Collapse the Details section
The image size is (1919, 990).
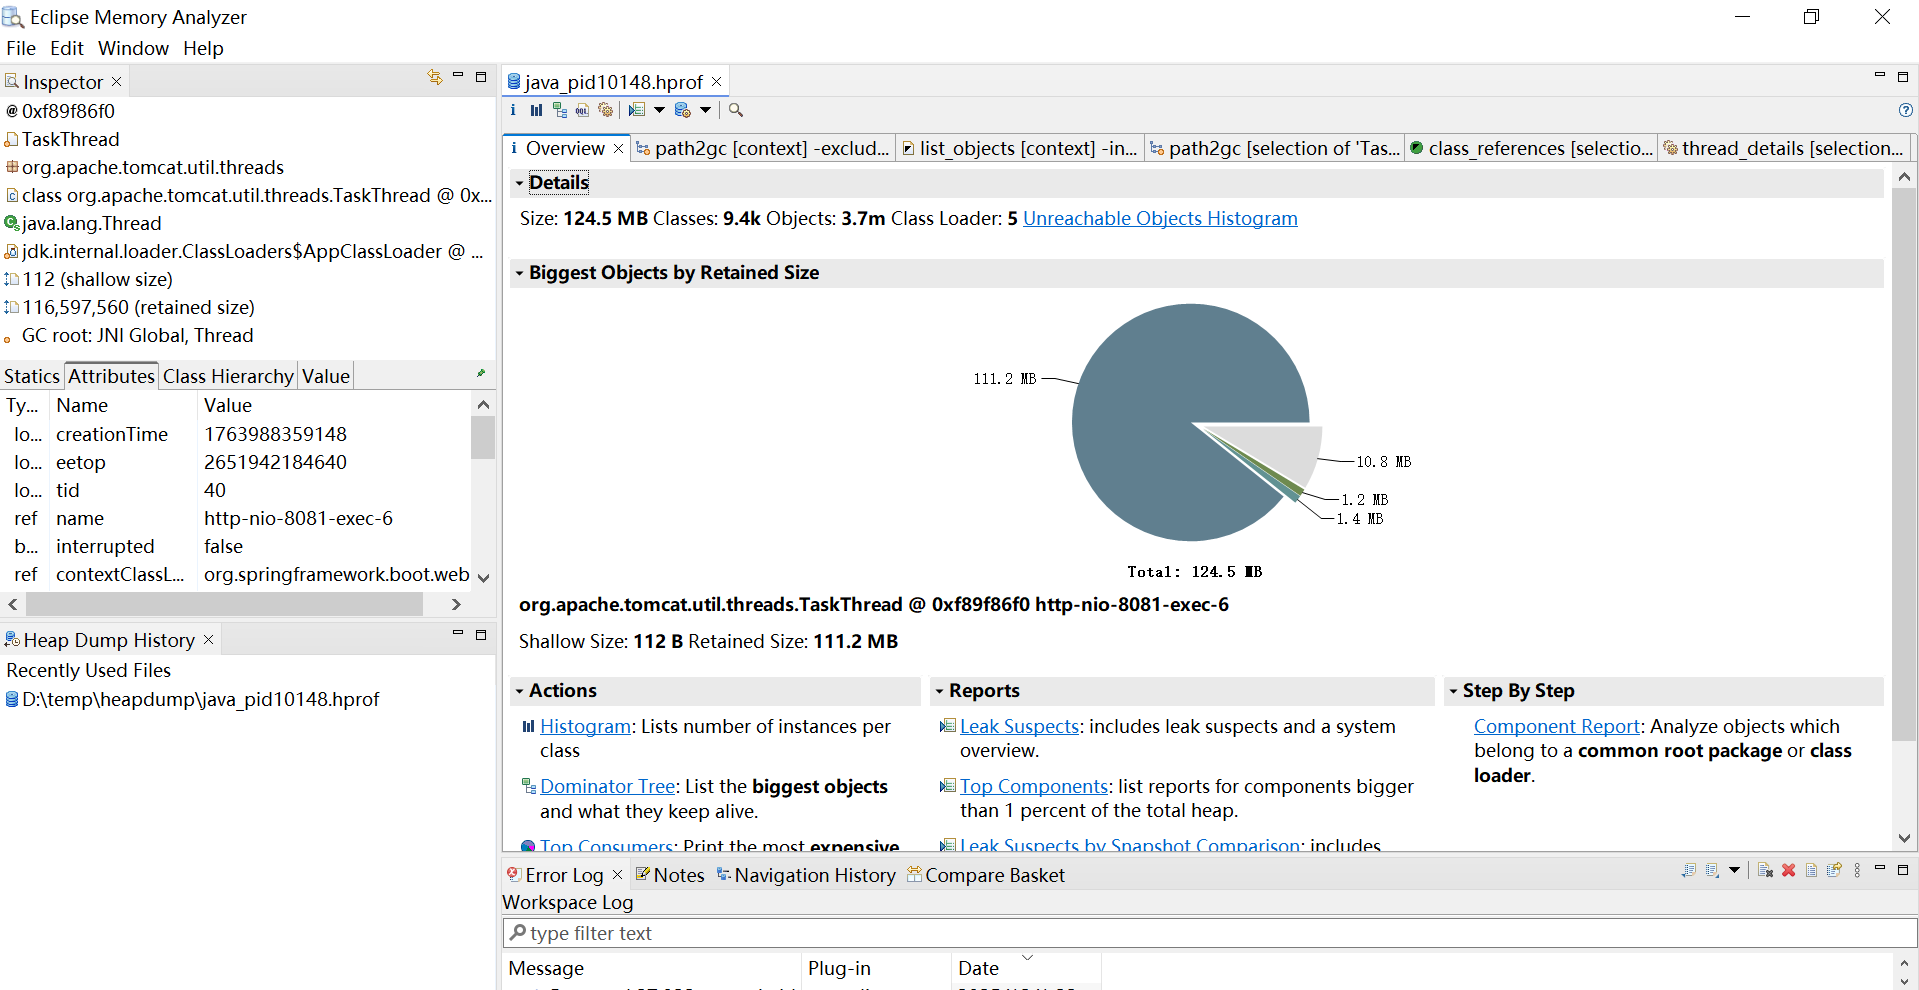click(519, 183)
